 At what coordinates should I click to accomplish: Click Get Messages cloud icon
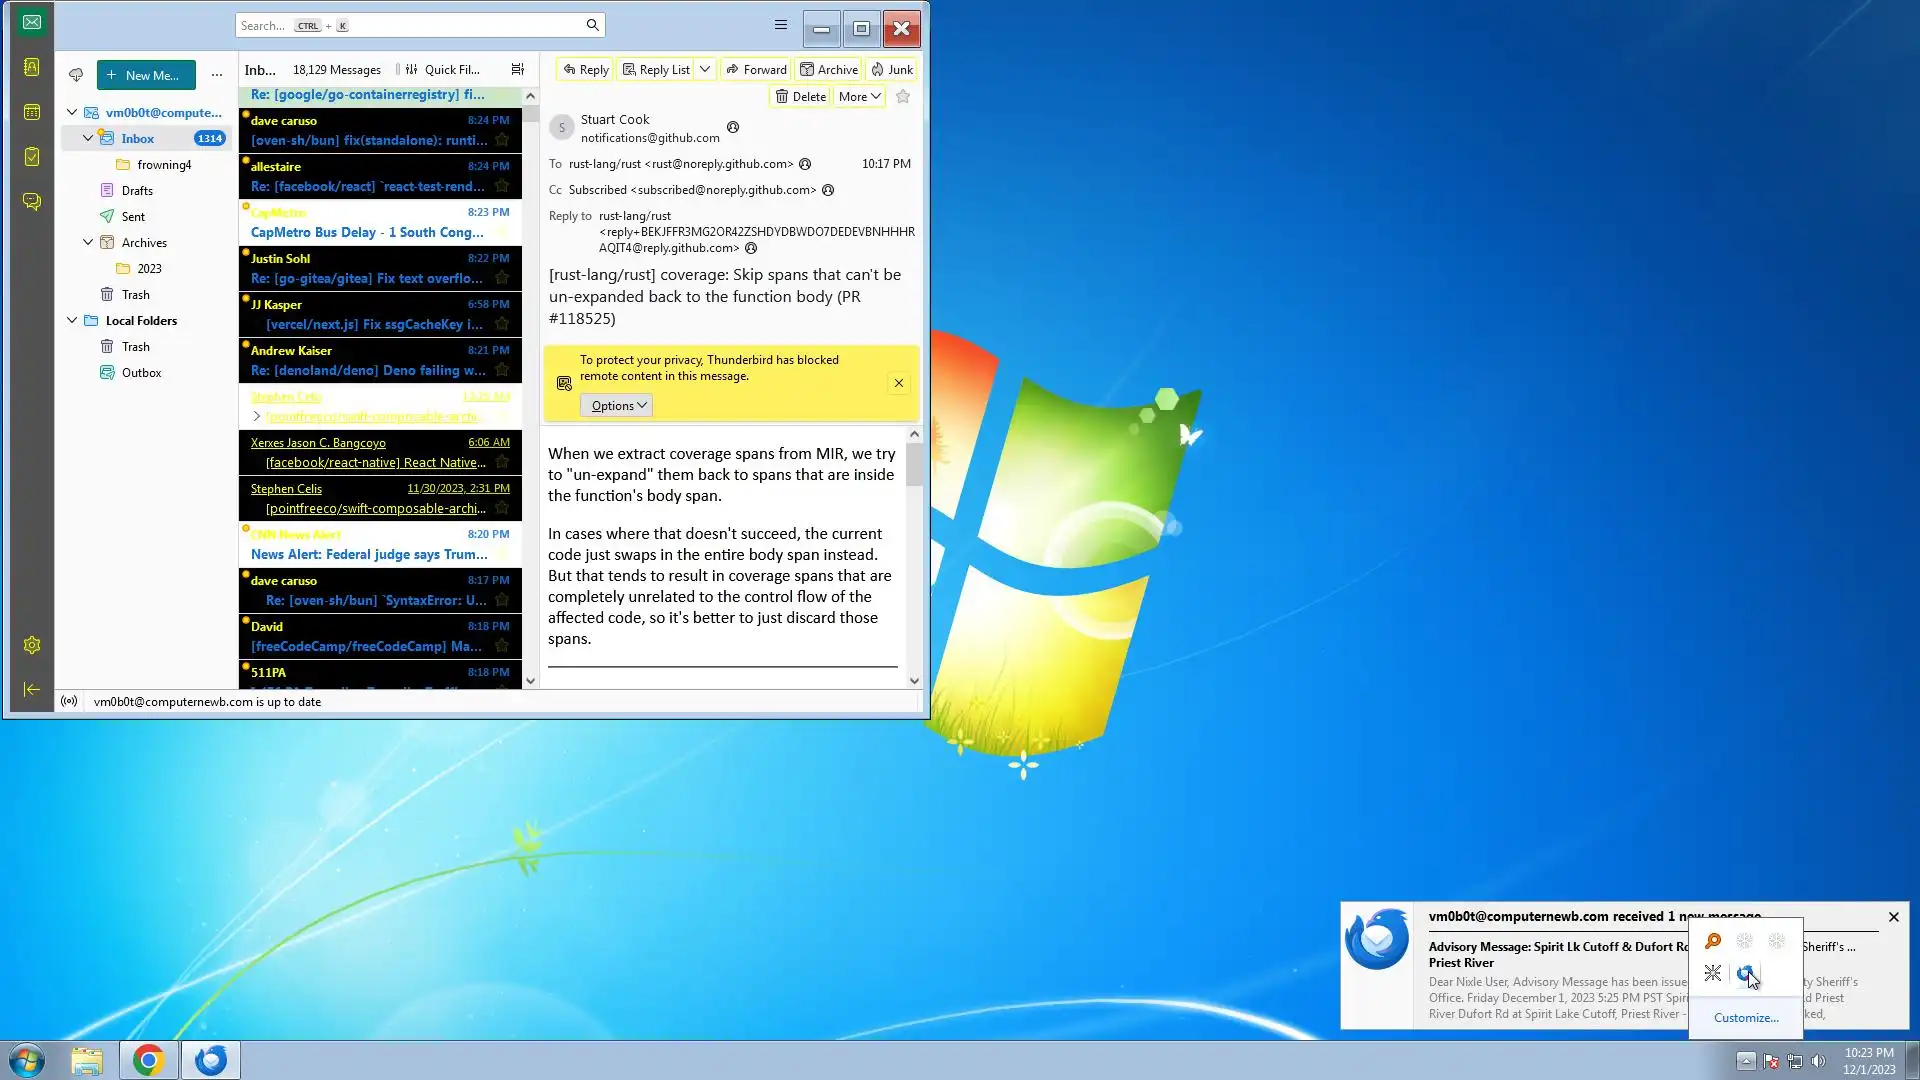click(x=76, y=75)
